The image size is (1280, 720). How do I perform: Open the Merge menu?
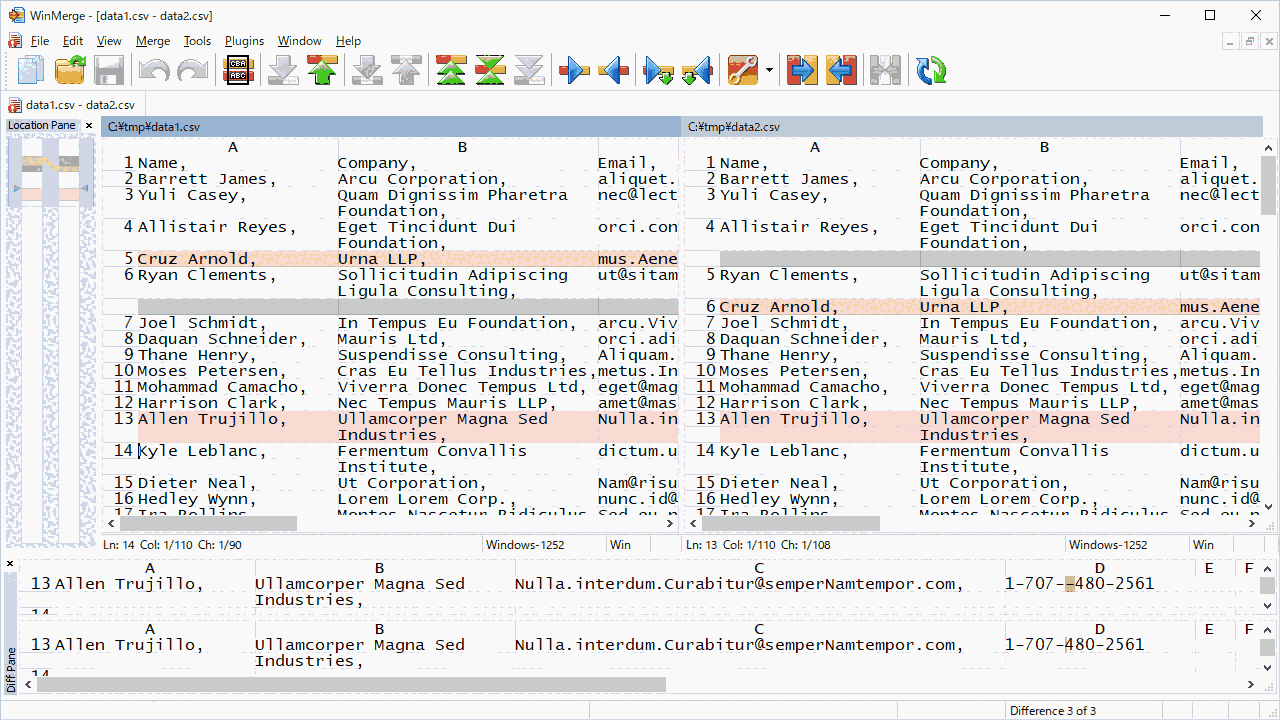tap(152, 41)
